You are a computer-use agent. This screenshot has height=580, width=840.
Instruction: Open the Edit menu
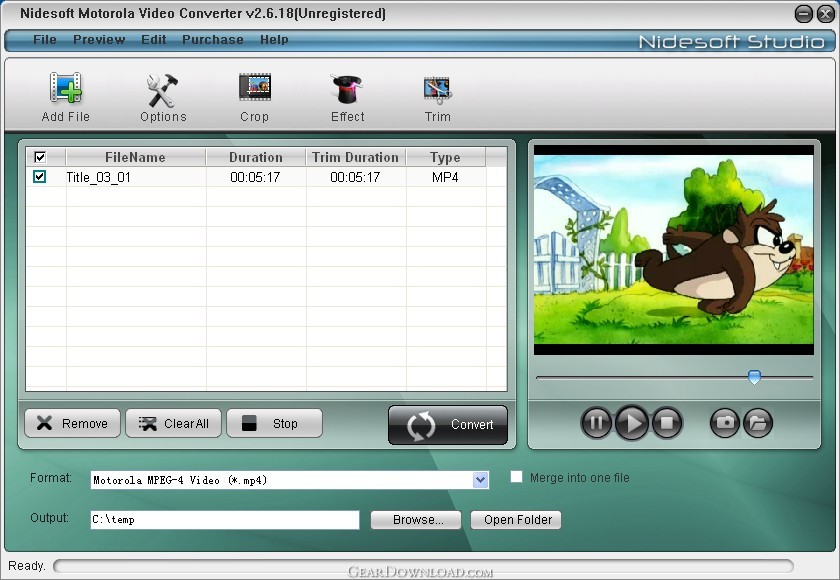[154, 40]
